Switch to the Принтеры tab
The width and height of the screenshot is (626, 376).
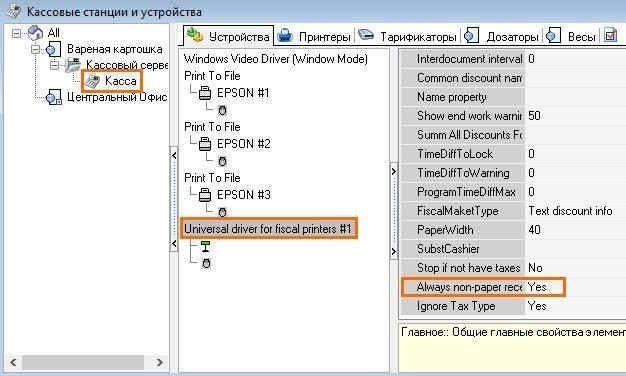point(314,37)
